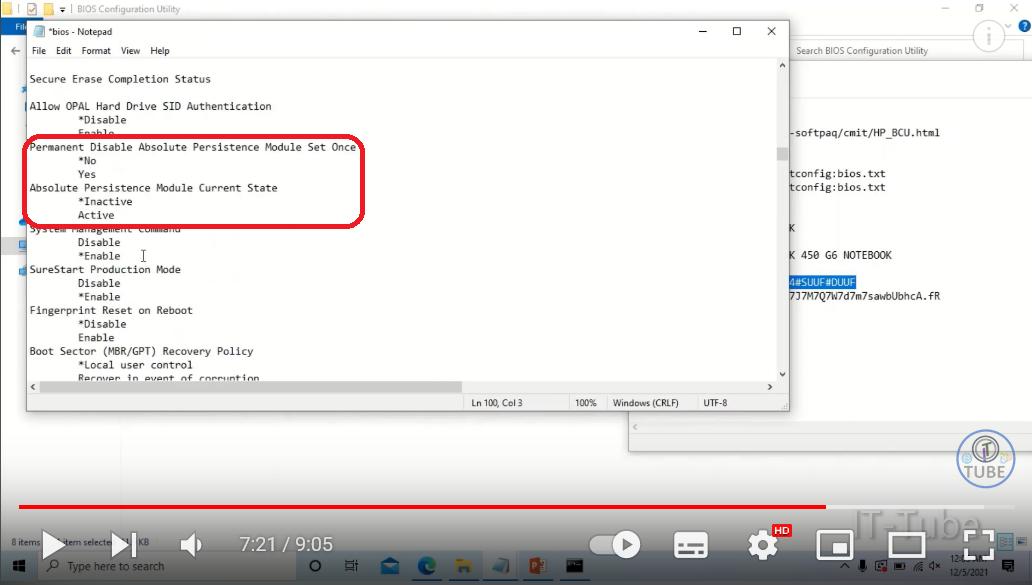Open Task View on taskbar
This screenshot has height=585, width=1032.
coord(351,566)
